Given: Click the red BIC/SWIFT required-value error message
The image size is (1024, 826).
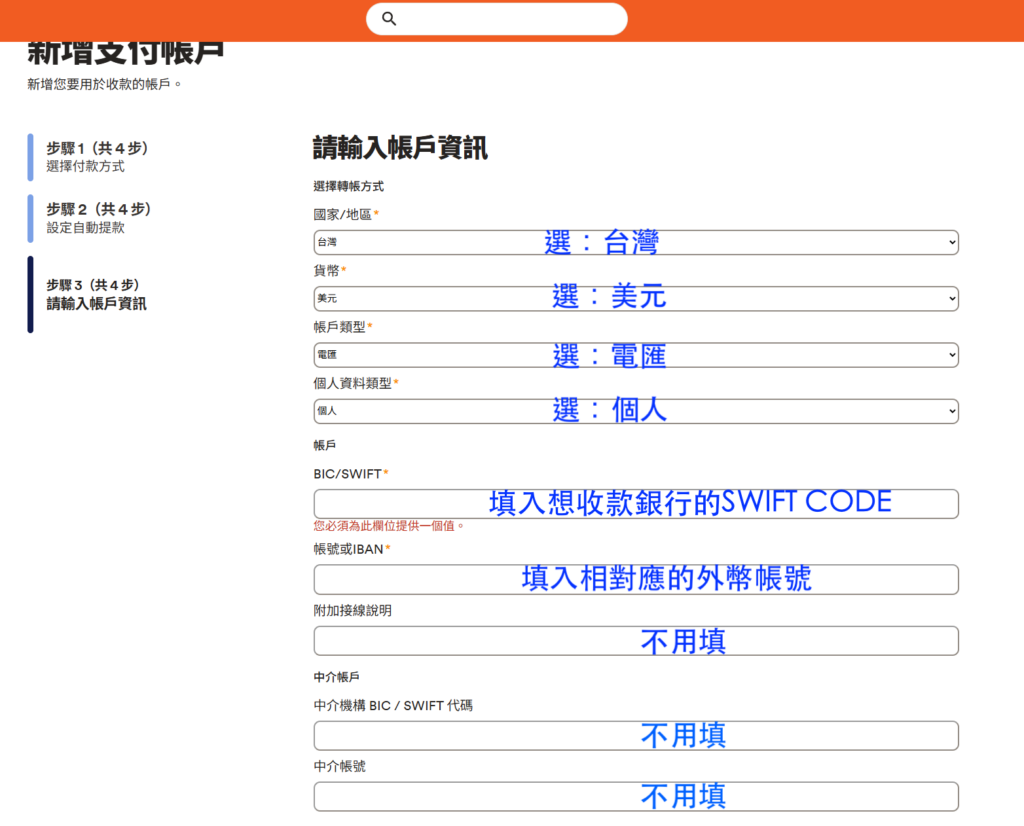Looking at the screenshot, I should pos(389,525).
